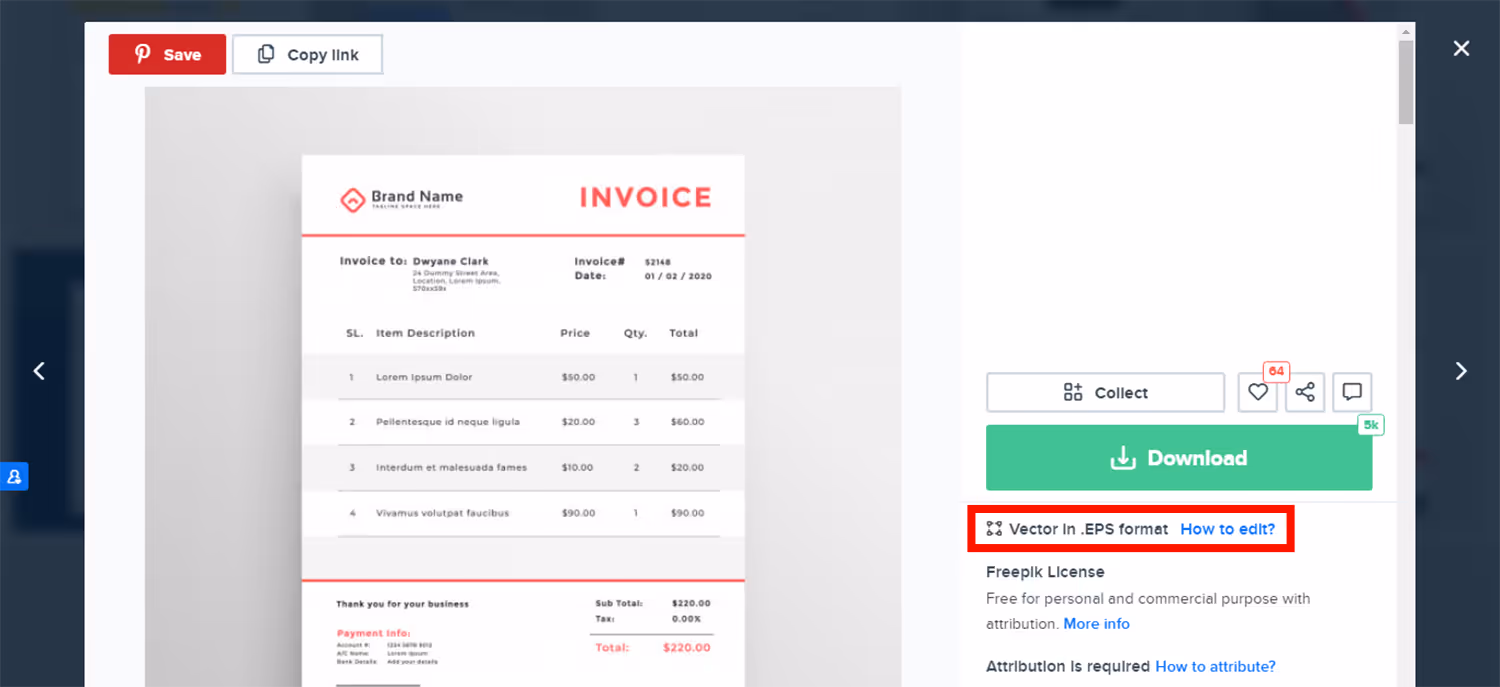Click the 5k downloads badge

[x=1369, y=424]
